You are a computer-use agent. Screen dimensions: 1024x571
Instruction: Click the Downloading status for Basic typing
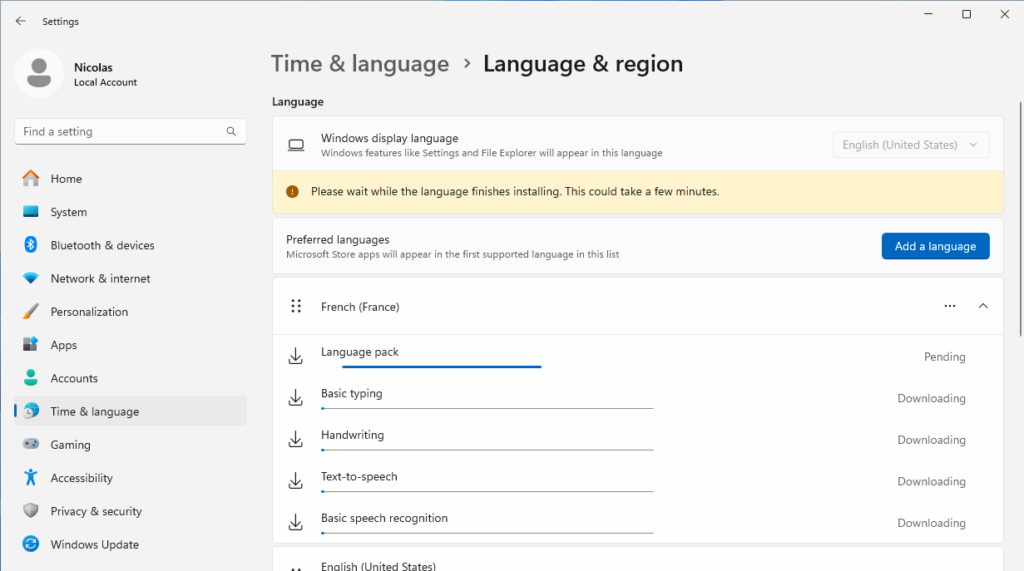tap(931, 398)
